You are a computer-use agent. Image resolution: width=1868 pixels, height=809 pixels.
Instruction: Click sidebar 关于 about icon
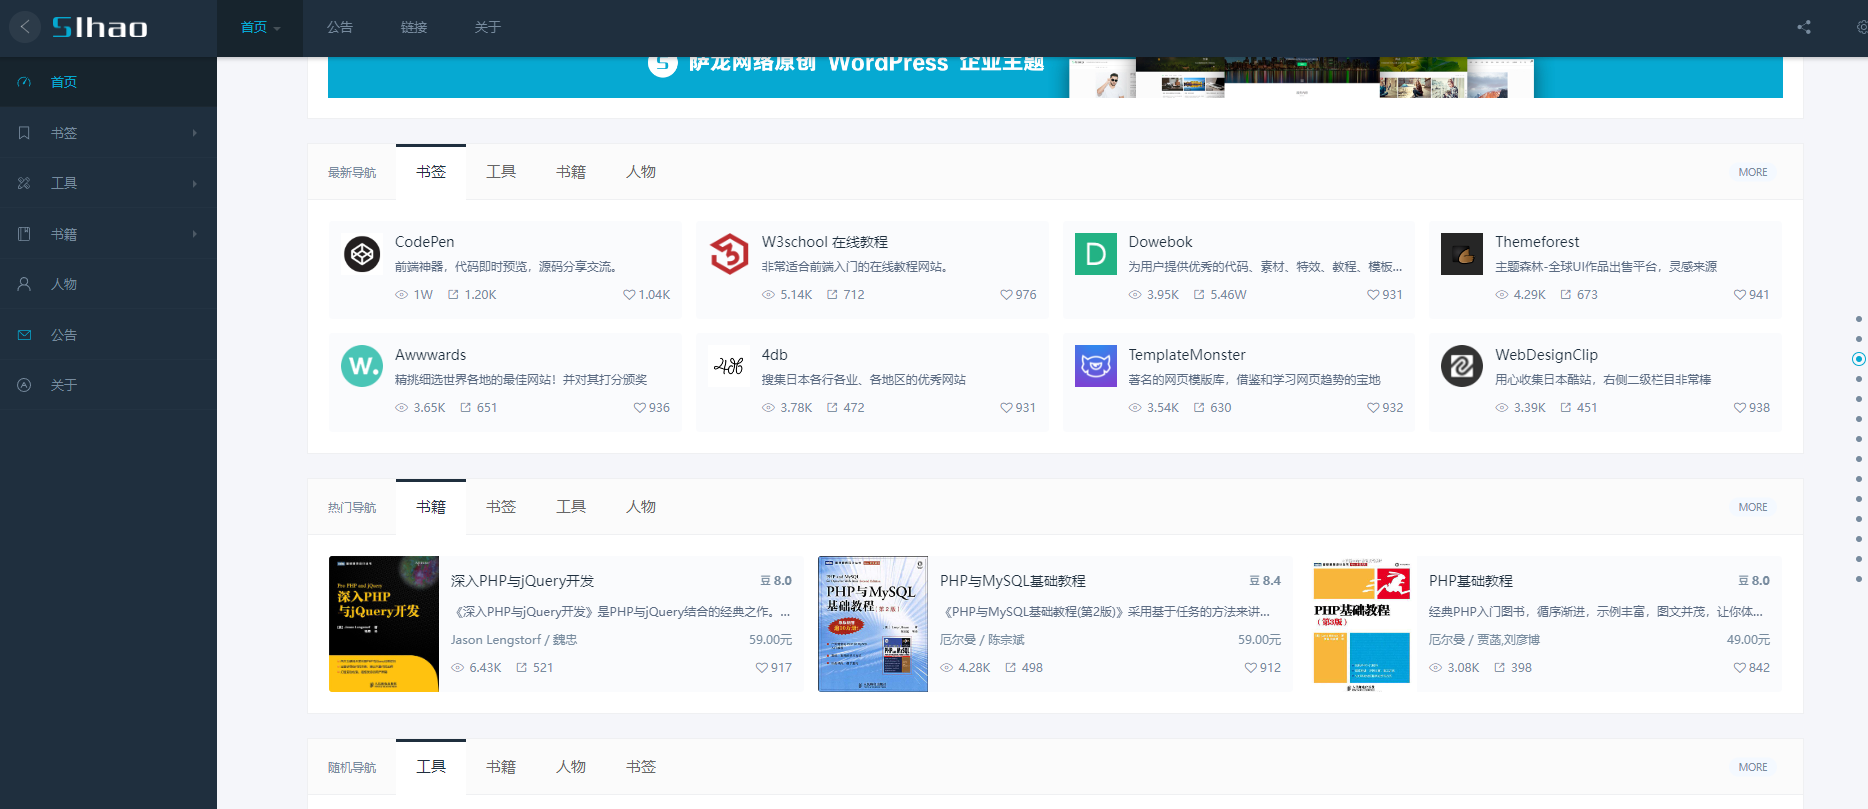(24, 385)
